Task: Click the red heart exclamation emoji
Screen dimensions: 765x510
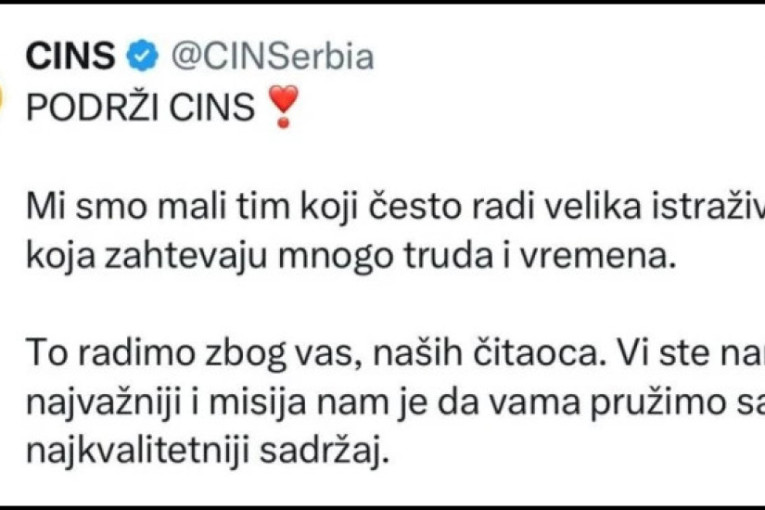Action: [x=285, y=107]
